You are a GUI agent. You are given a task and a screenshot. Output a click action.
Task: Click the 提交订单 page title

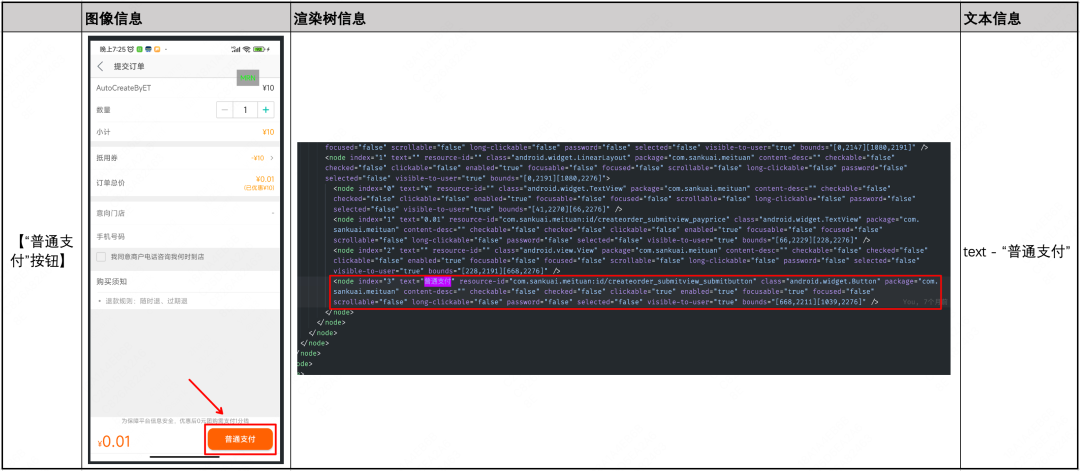(x=129, y=66)
